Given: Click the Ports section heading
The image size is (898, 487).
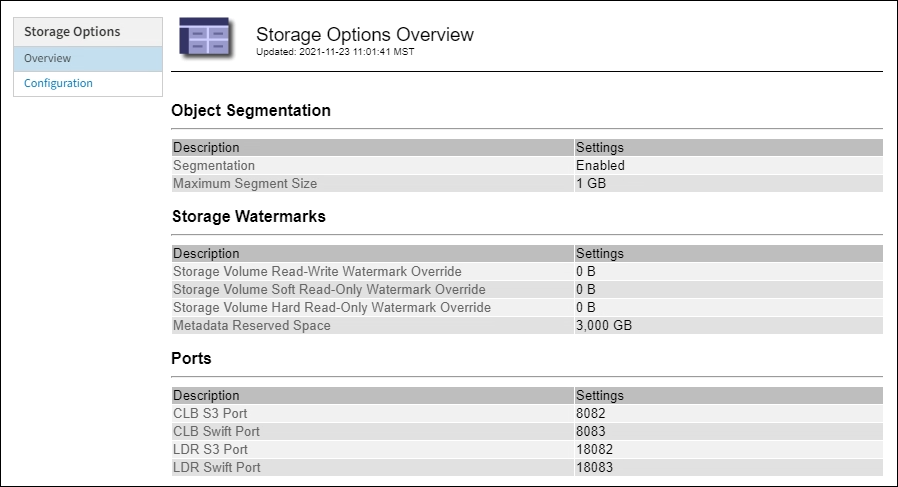Looking at the screenshot, I should point(192,358).
